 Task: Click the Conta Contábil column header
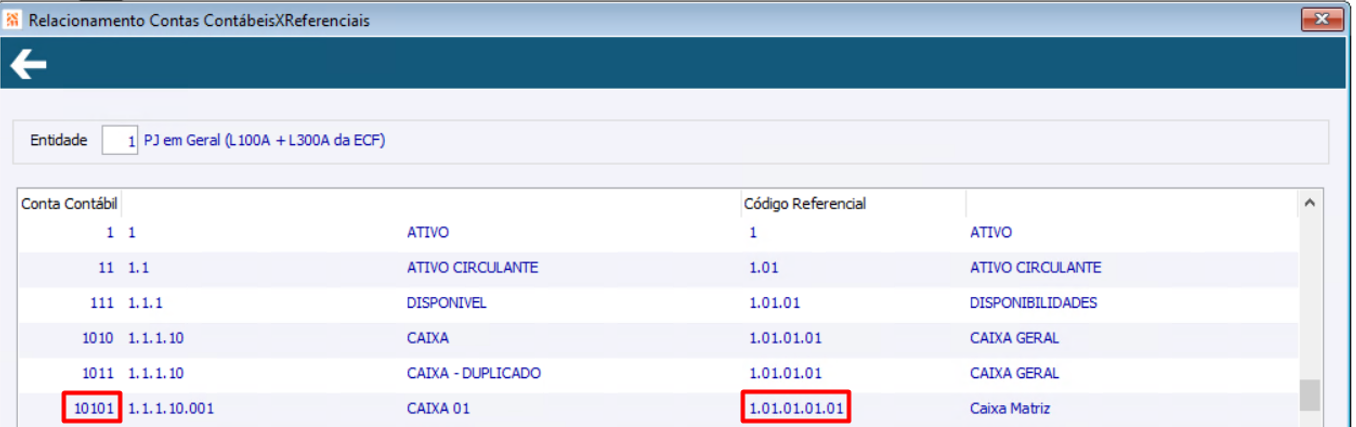[70, 203]
